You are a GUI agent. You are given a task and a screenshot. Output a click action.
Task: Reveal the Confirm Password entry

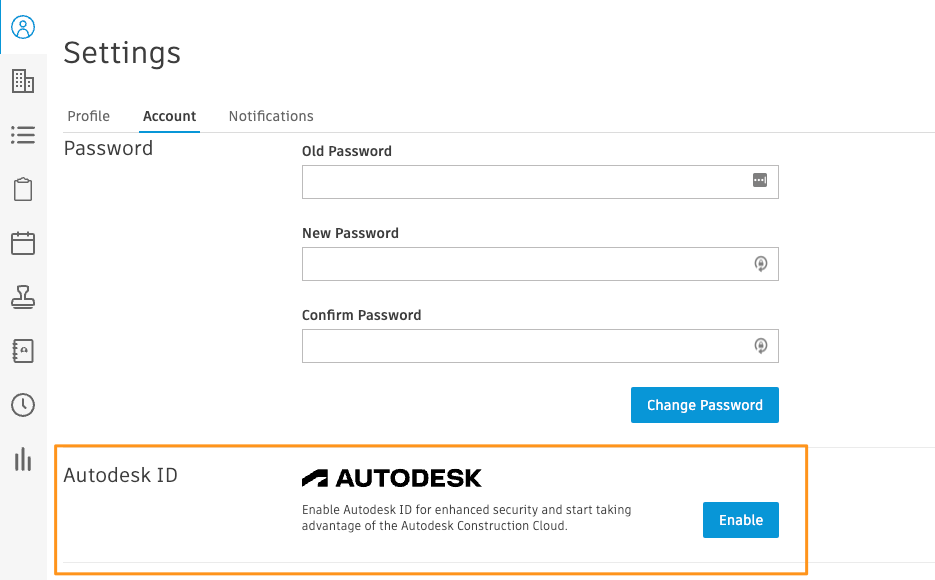(x=761, y=345)
